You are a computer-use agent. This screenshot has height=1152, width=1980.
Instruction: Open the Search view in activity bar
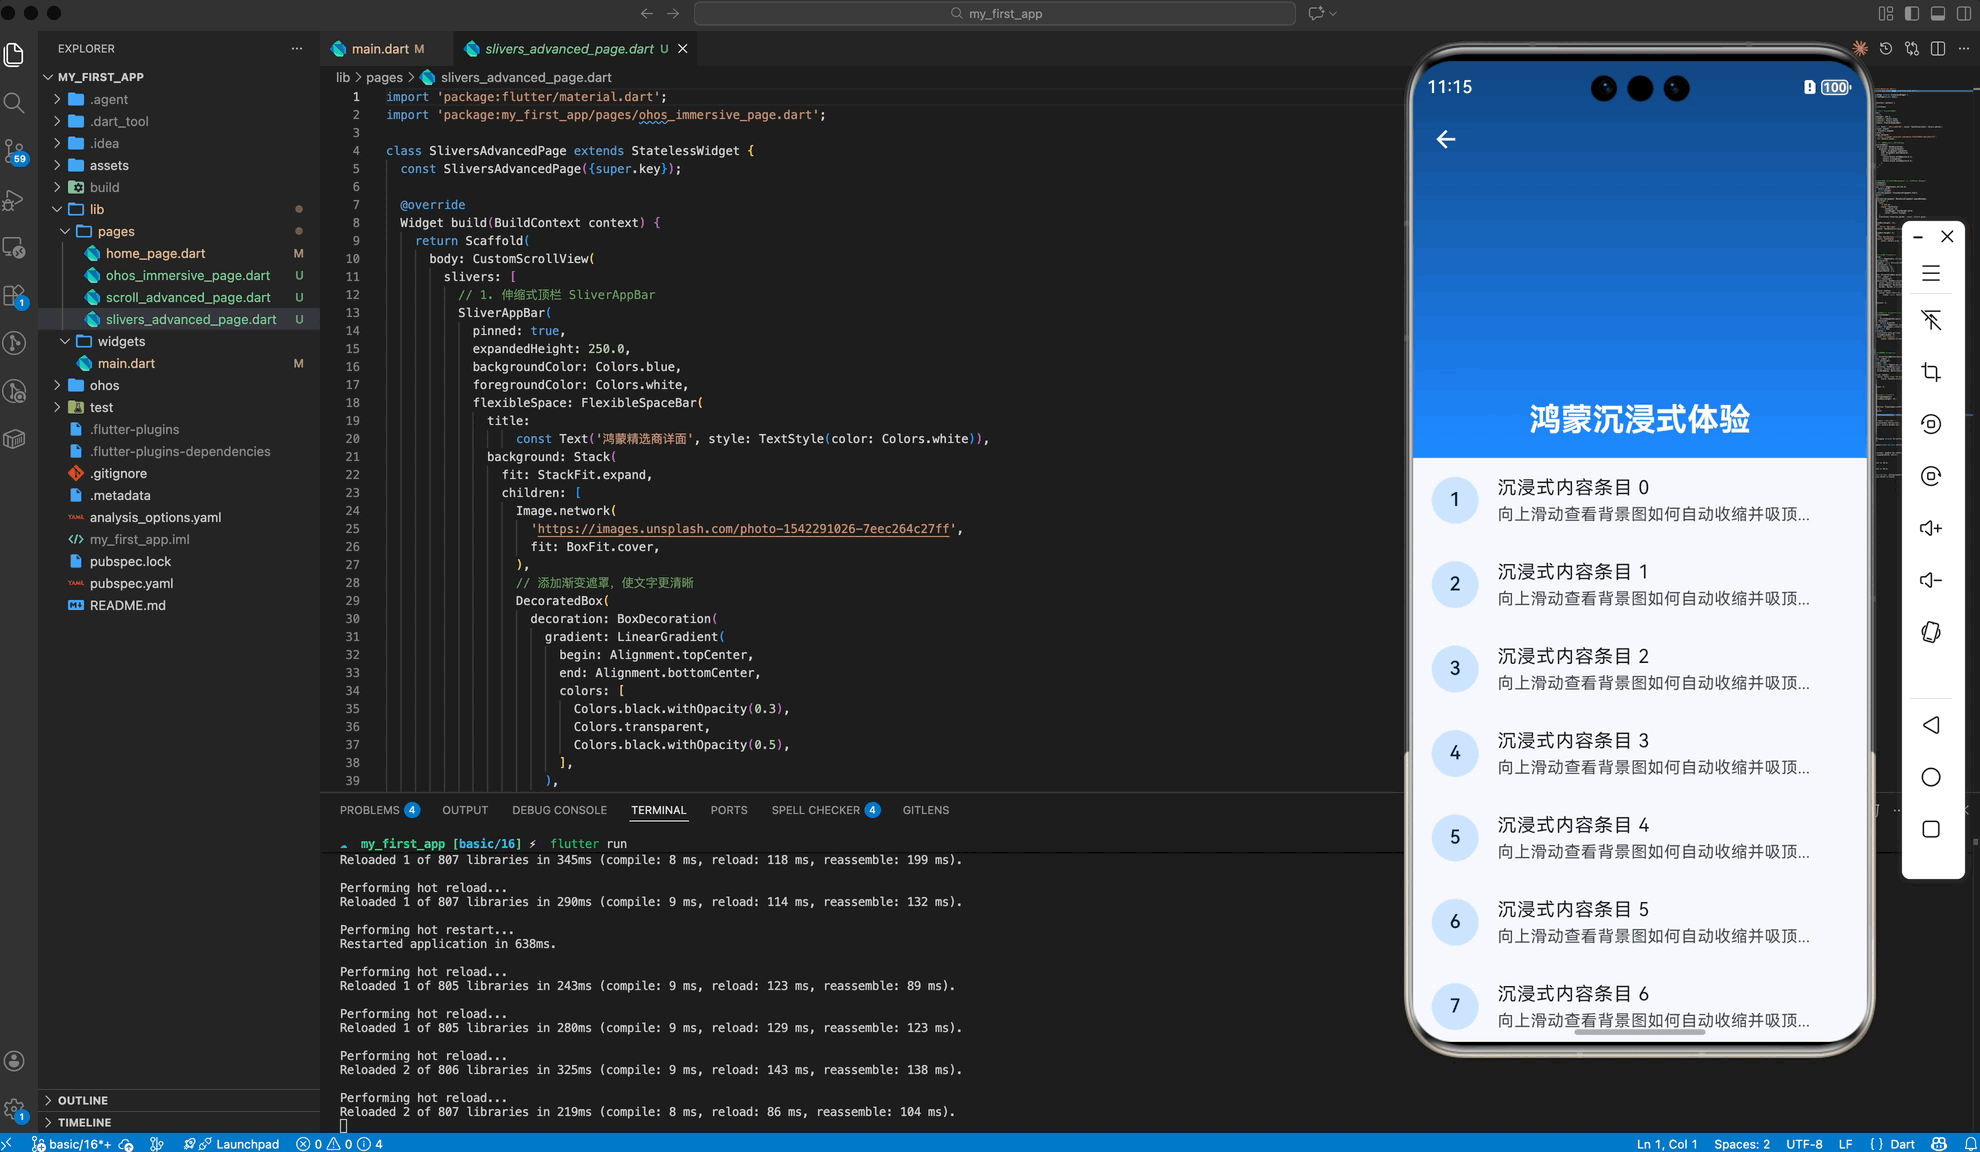pos(14,102)
